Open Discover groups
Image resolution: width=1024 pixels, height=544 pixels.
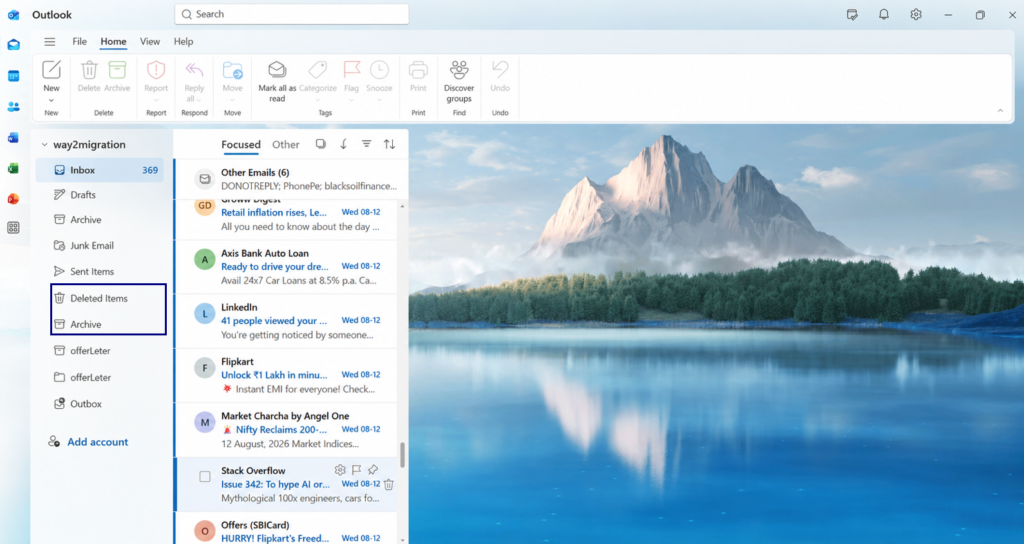459,82
